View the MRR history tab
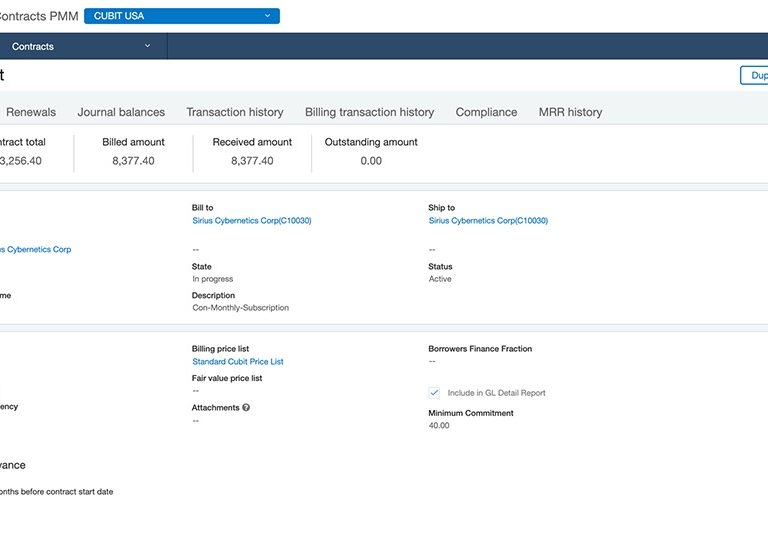The width and height of the screenshot is (768, 536). click(x=570, y=112)
